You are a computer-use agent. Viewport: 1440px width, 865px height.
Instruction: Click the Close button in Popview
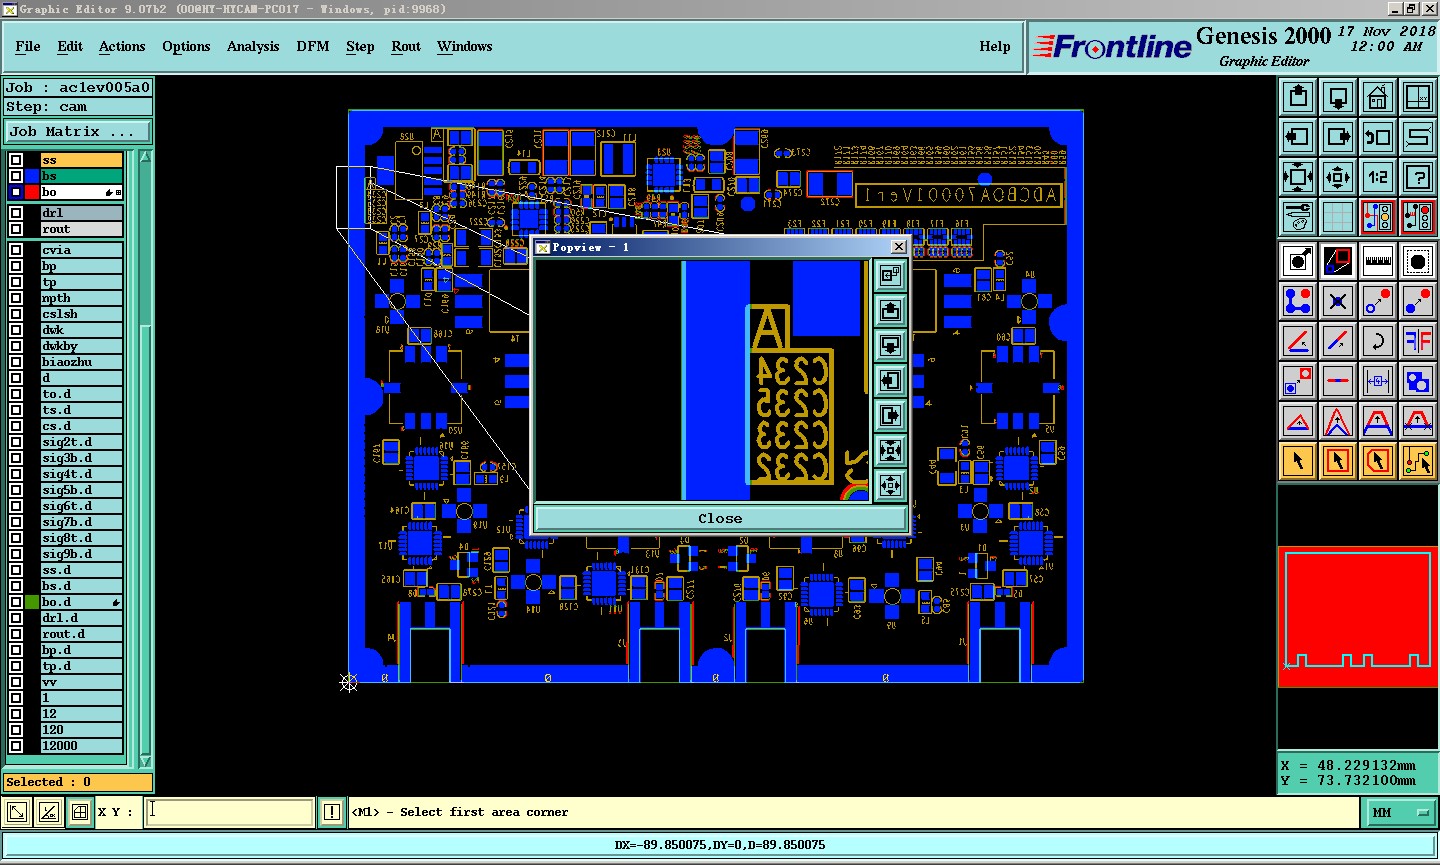[x=720, y=518]
